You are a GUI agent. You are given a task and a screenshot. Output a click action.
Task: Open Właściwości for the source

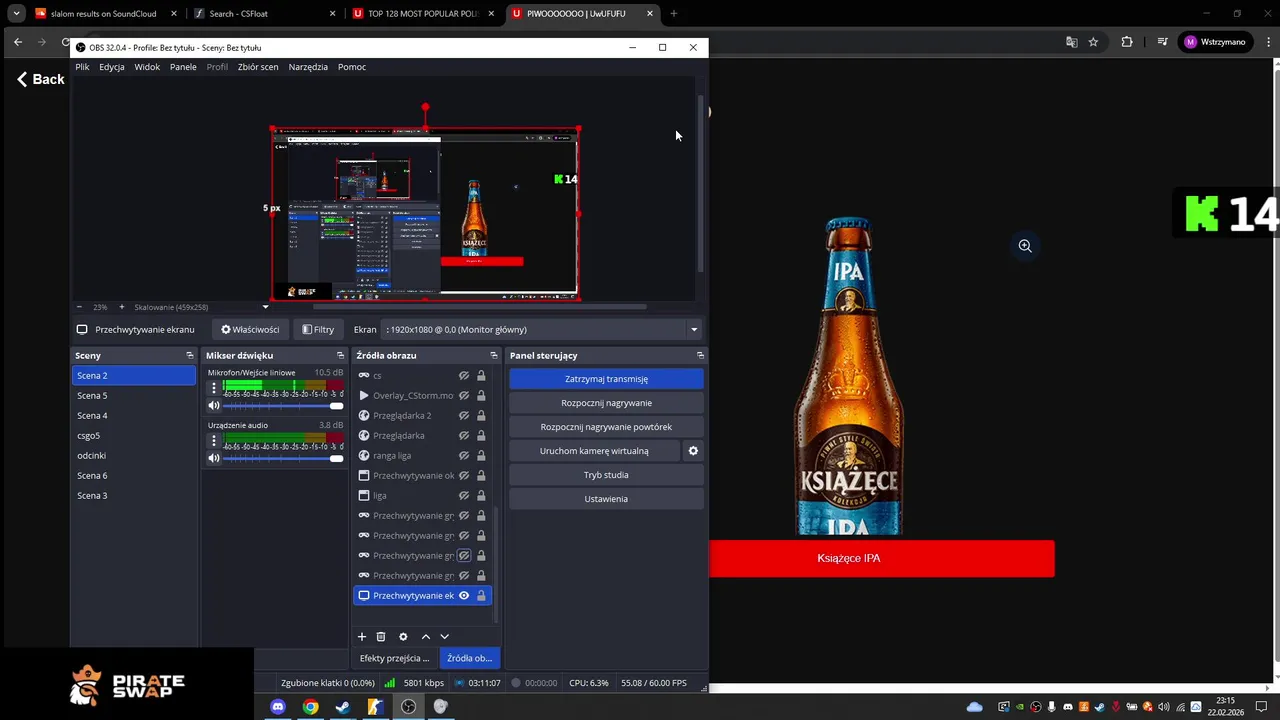point(250,330)
